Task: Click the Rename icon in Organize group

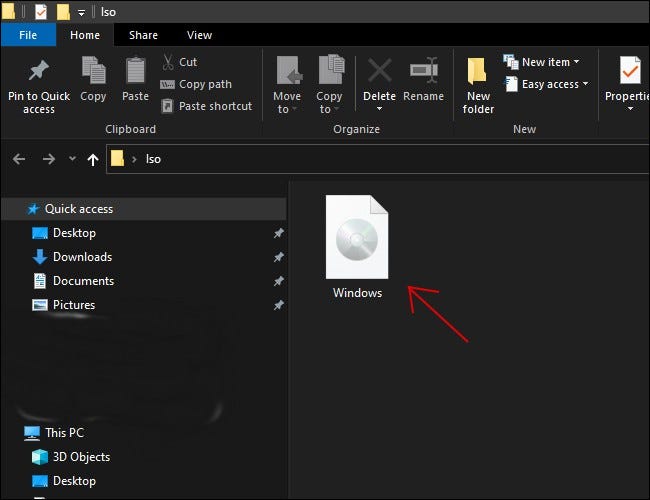Action: pos(423,72)
